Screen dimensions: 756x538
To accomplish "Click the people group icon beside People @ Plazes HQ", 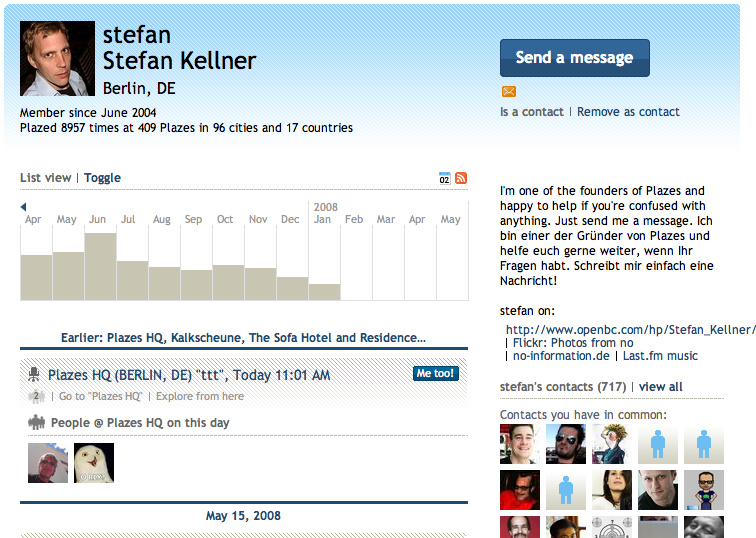I will click(36, 422).
